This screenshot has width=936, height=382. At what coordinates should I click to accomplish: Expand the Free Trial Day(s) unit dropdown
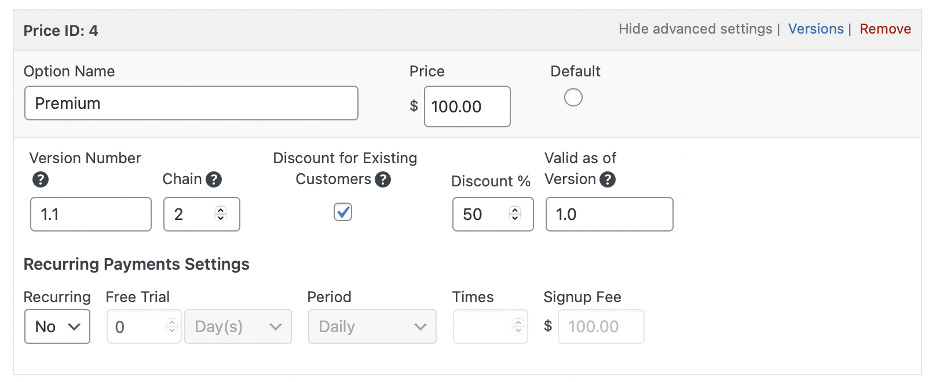click(x=238, y=326)
